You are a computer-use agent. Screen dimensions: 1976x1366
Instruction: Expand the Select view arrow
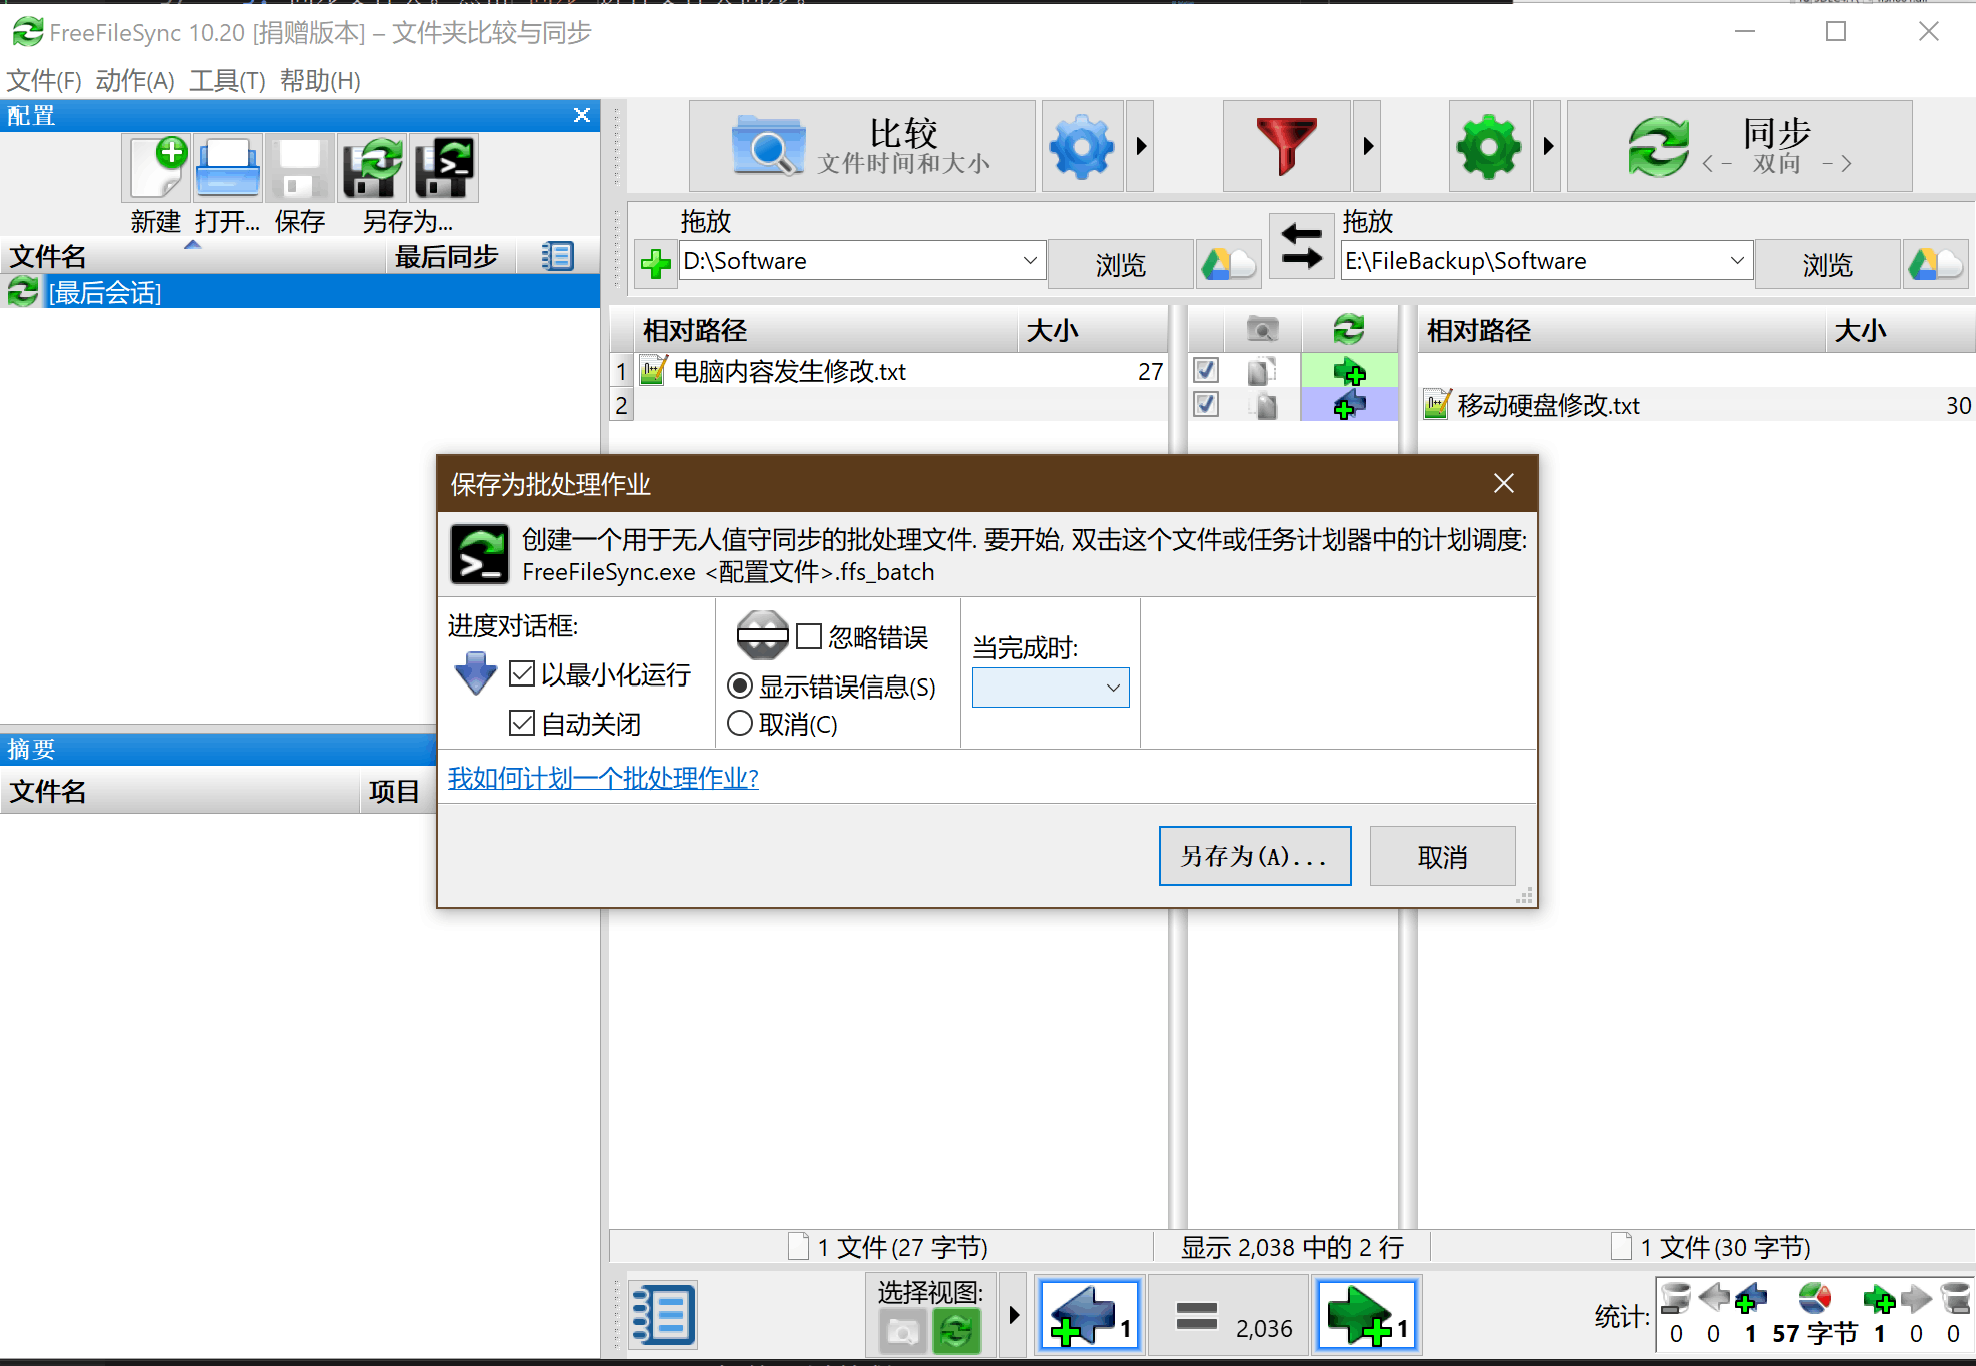[x=1013, y=1314]
